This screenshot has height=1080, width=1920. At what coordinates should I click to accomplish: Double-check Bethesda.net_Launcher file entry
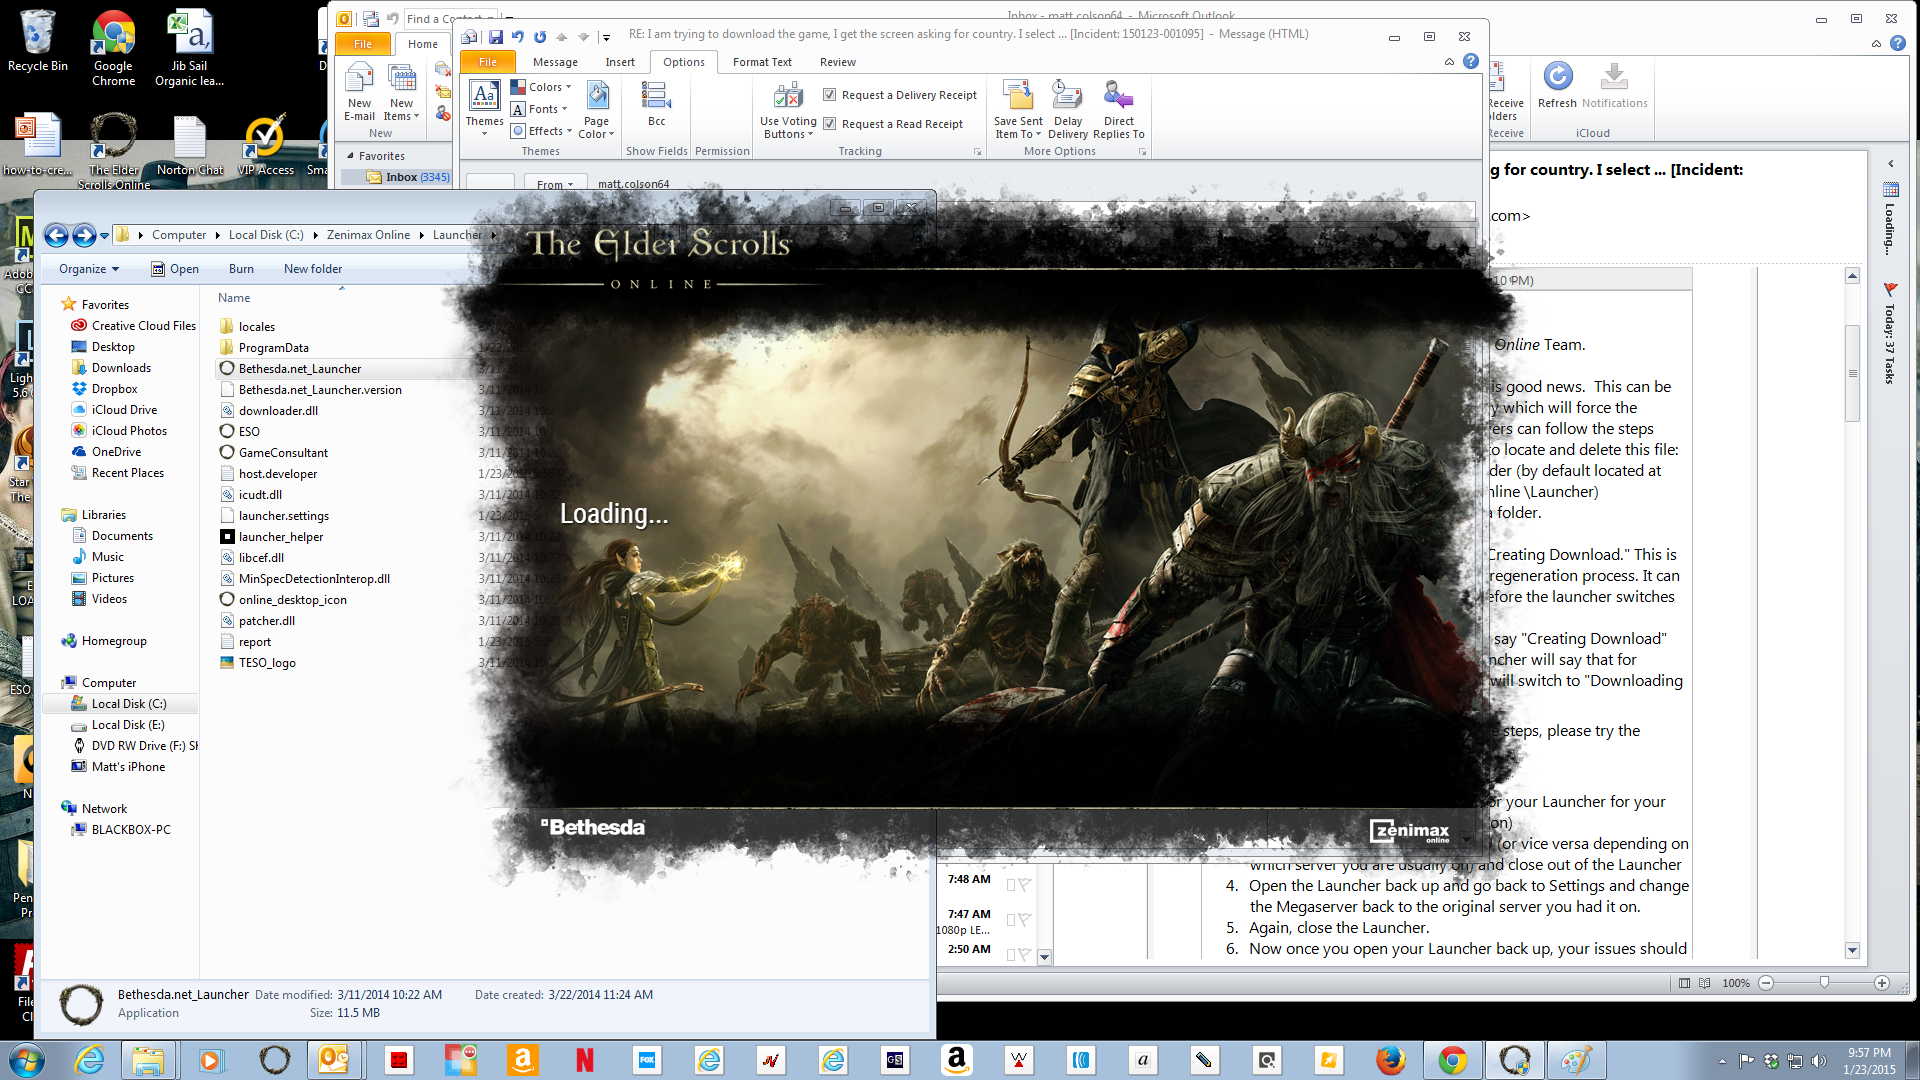[x=299, y=369]
